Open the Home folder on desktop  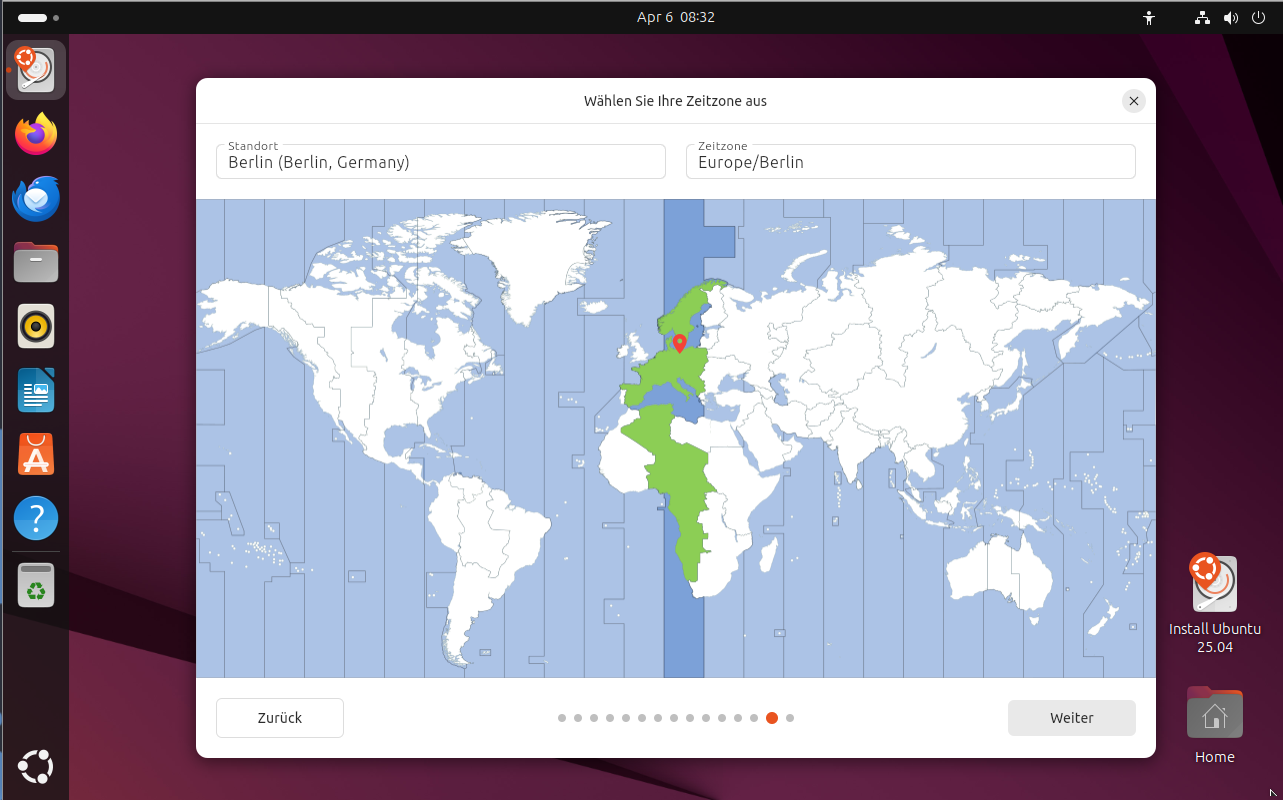click(x=1214, y=714)
